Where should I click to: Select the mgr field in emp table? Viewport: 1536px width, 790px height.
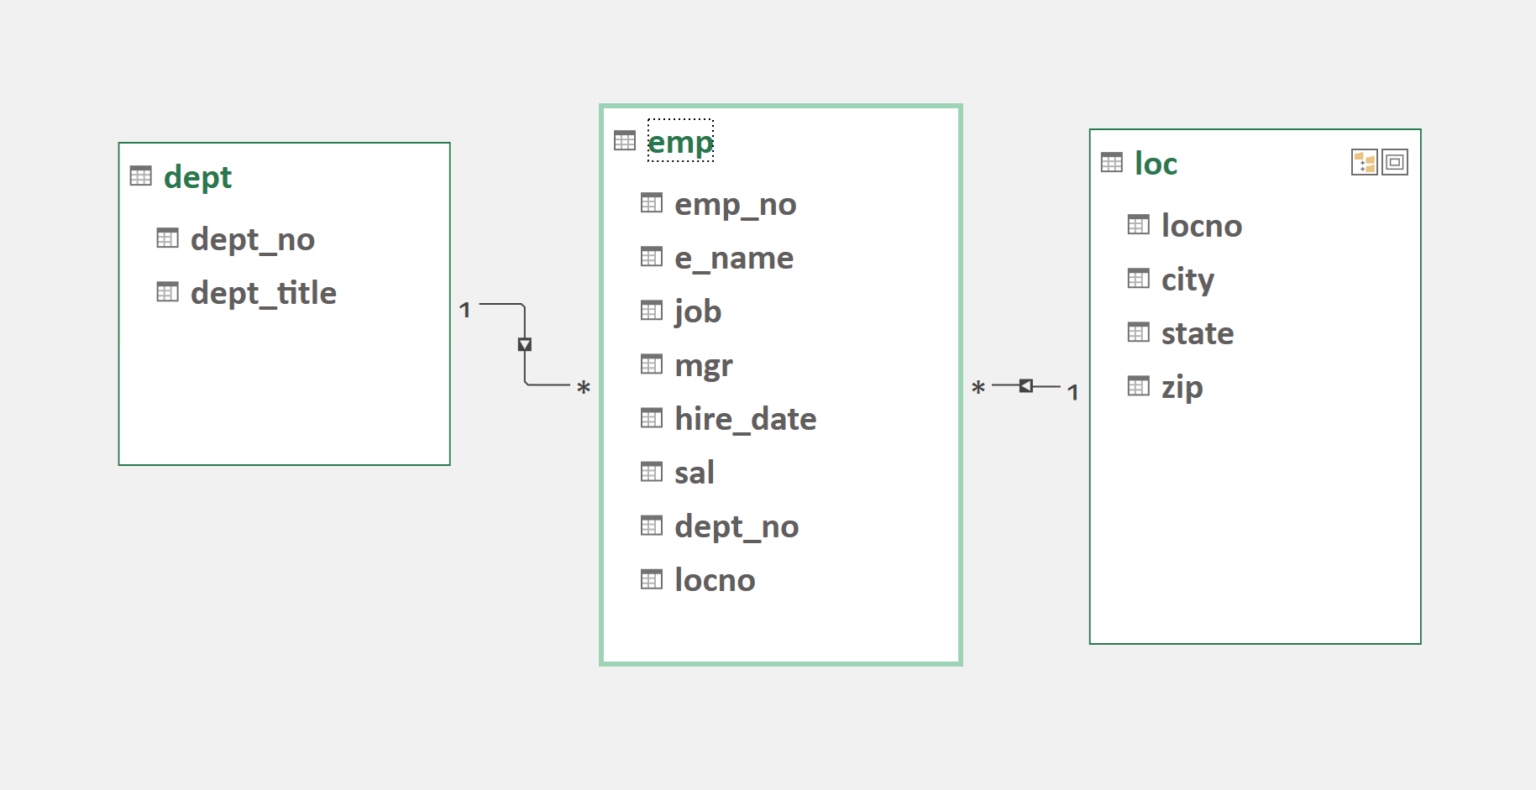[x=703, y=364]
